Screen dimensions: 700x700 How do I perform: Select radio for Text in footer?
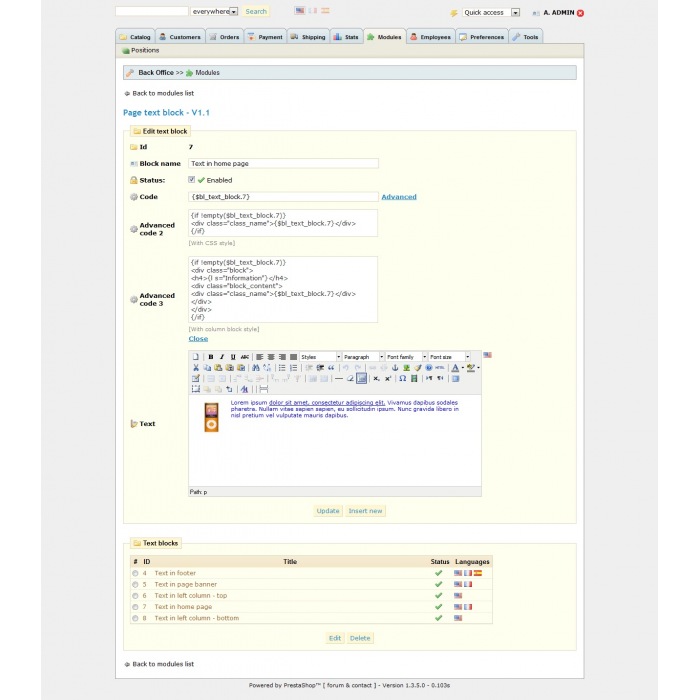(135, 573)
